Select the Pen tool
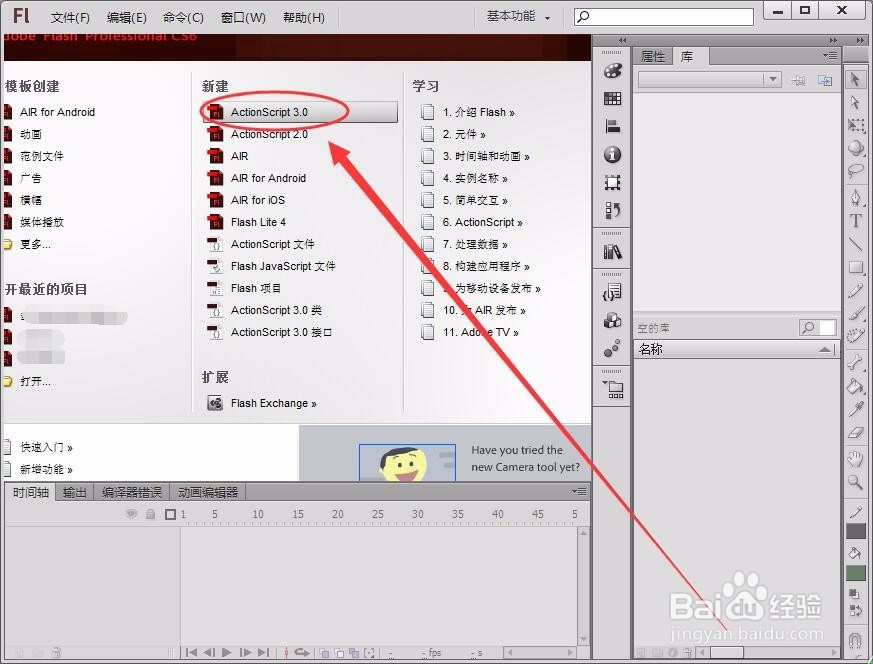873x664 pixels. click(x=855, y=198)
